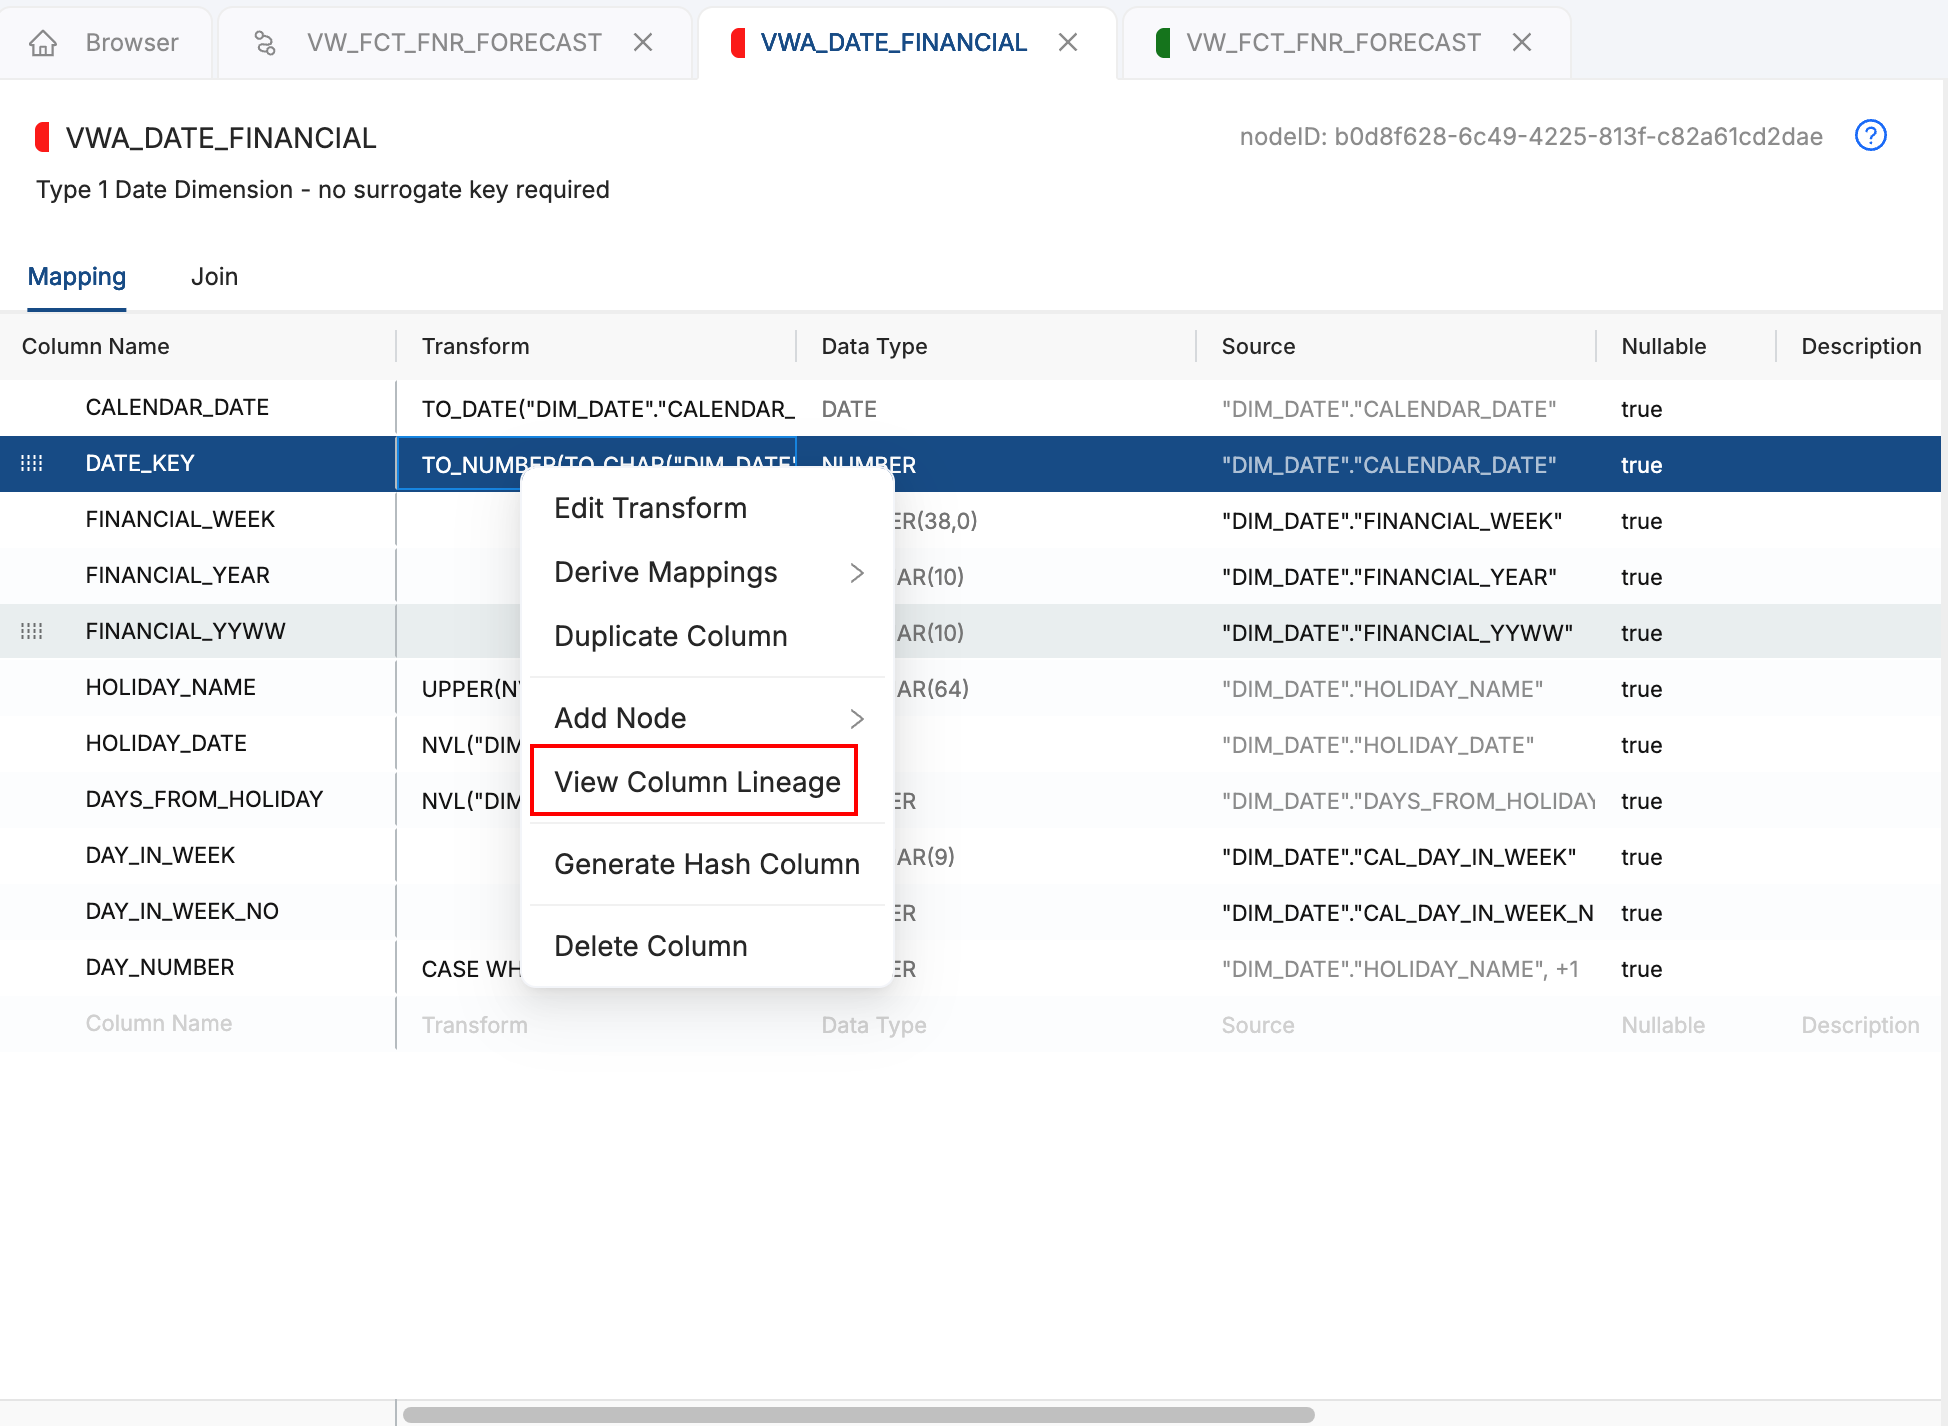This screenshot has width=1948, height=1426.
Task: Click the help question mark icon
Action: point(1870,135)
